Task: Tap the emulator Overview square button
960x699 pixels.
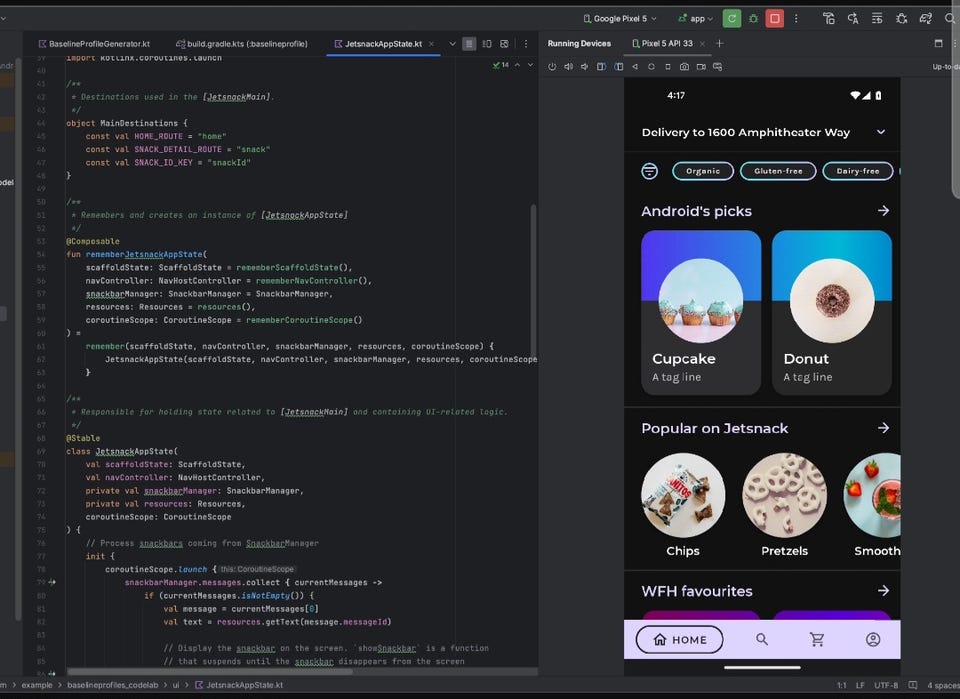Action: (668, 66)
